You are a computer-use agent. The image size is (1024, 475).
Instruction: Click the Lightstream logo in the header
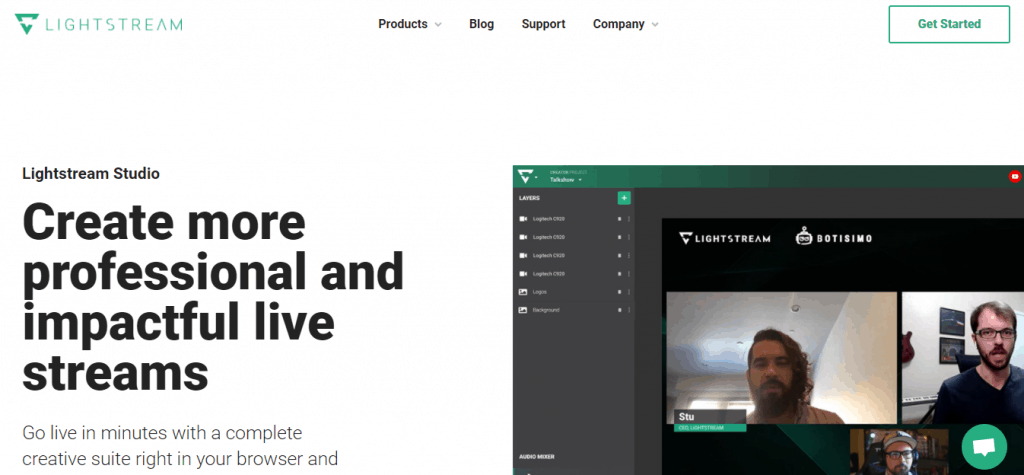click(x=99, y=24)
